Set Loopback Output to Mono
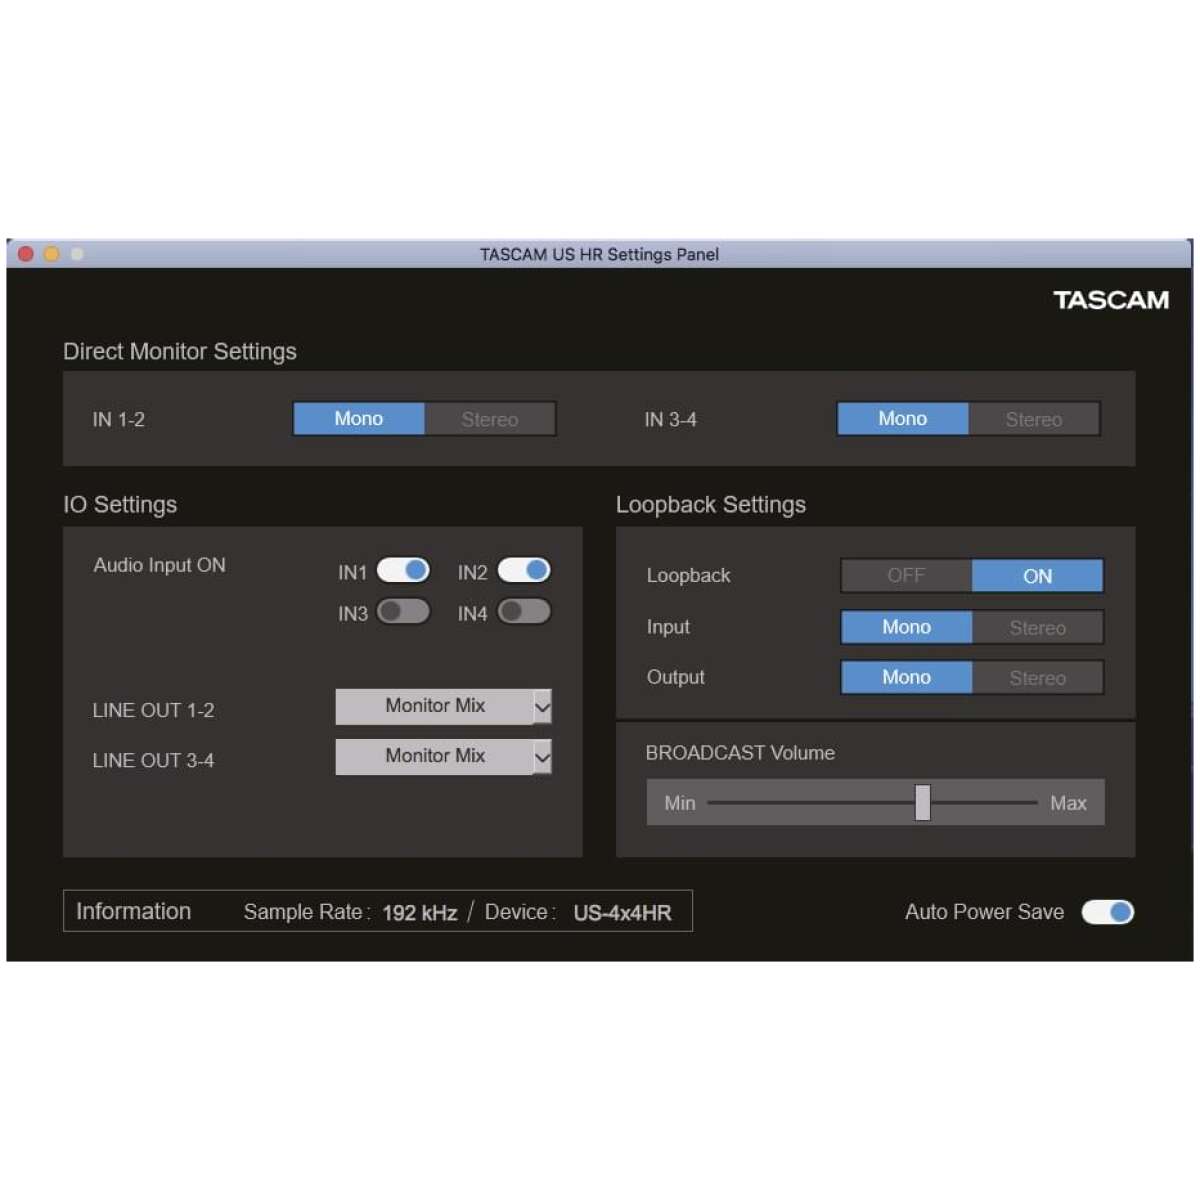This screenshot has width=1200, height=1200. (906, 677)
